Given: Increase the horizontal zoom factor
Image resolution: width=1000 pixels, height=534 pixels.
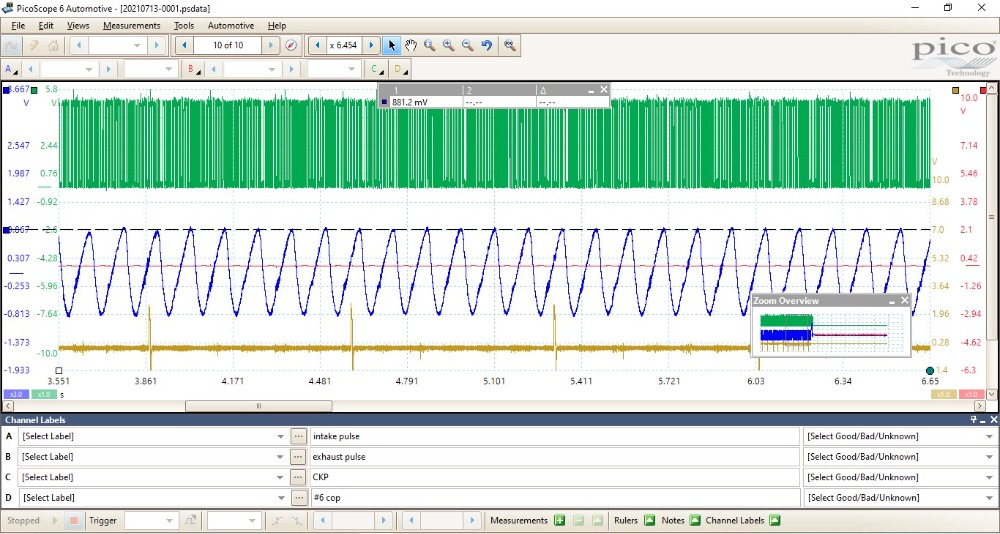Looking at the screenshot, I should (372, 45).
